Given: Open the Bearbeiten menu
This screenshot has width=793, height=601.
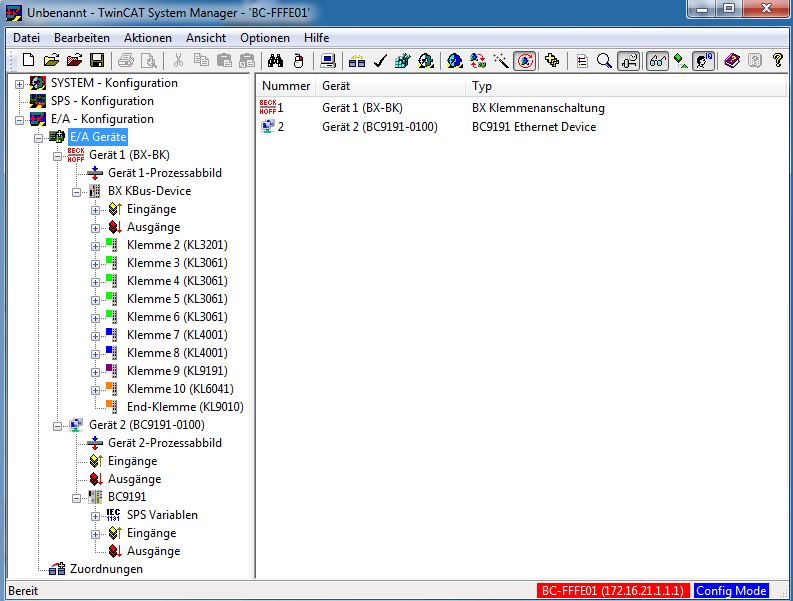Looking at the screenshot, I should pyautogui.click(x=82, y=38).
